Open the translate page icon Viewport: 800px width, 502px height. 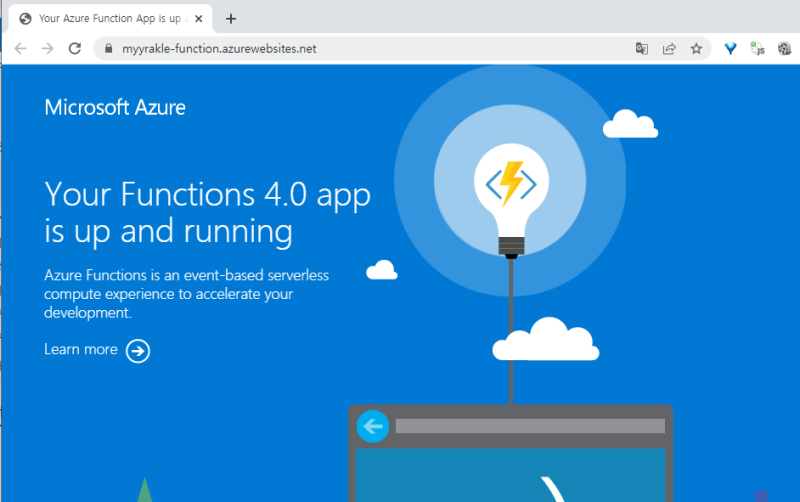[642, 48]
